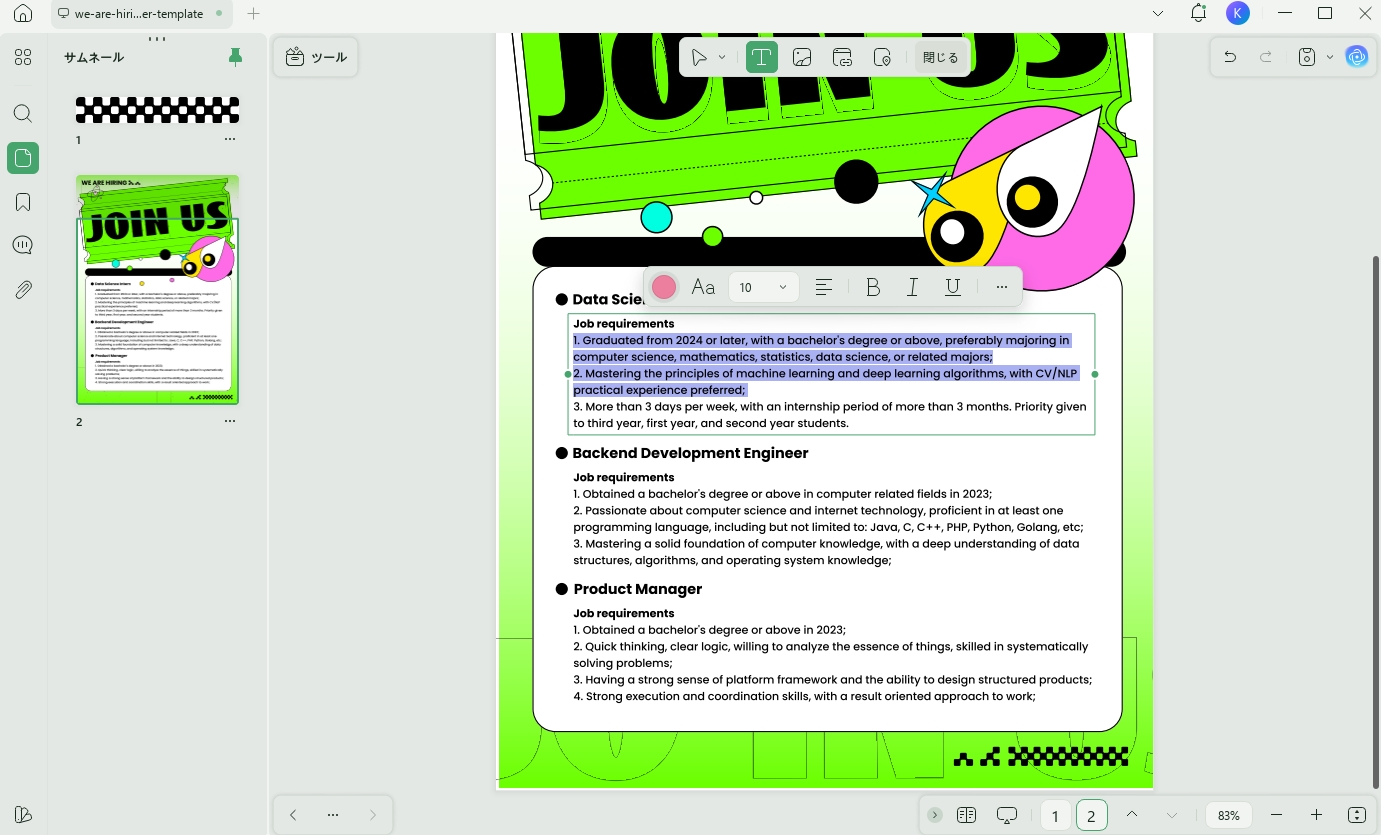
Task: Go to next item in bottom-left bar
Action: [x=373, y=815]
